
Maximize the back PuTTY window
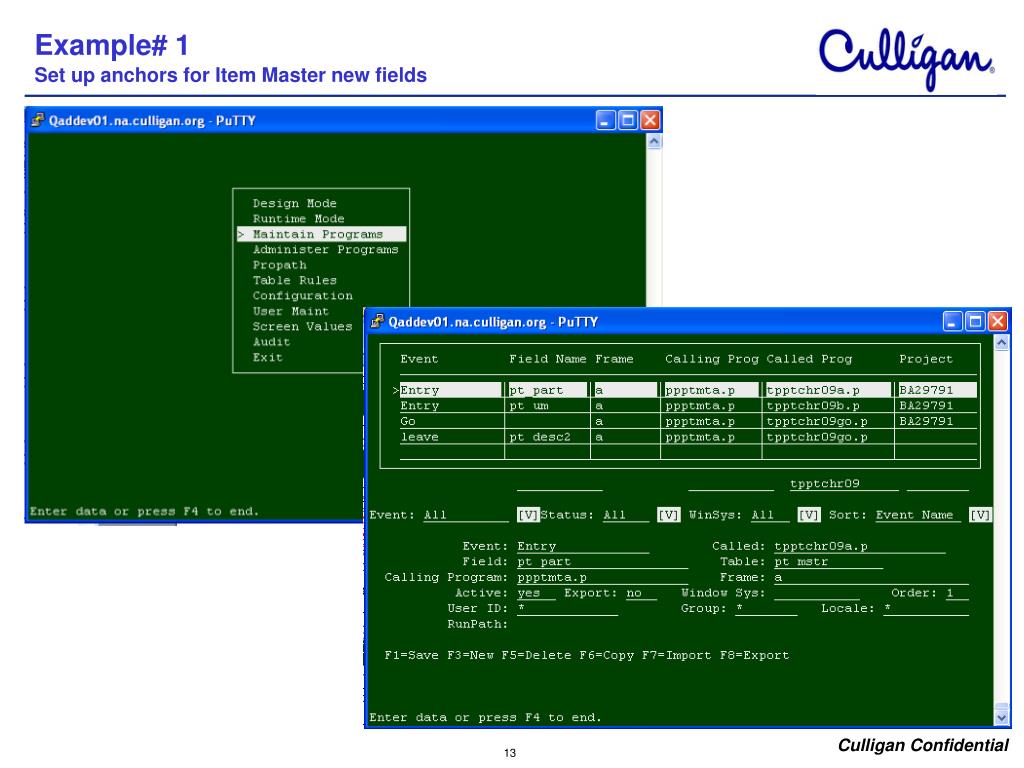coord(628,120)
